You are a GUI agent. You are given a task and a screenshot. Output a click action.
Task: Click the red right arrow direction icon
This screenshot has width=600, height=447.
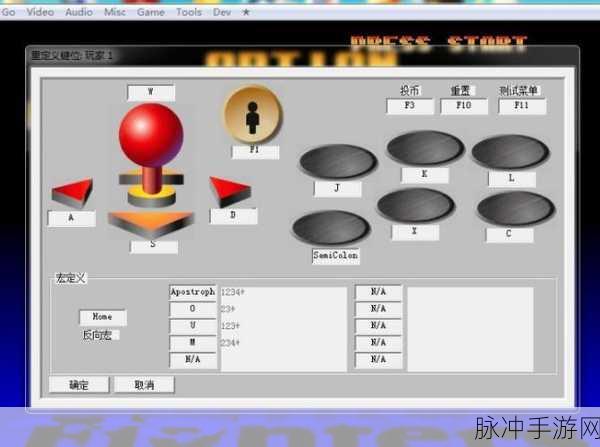coord(230,191)
